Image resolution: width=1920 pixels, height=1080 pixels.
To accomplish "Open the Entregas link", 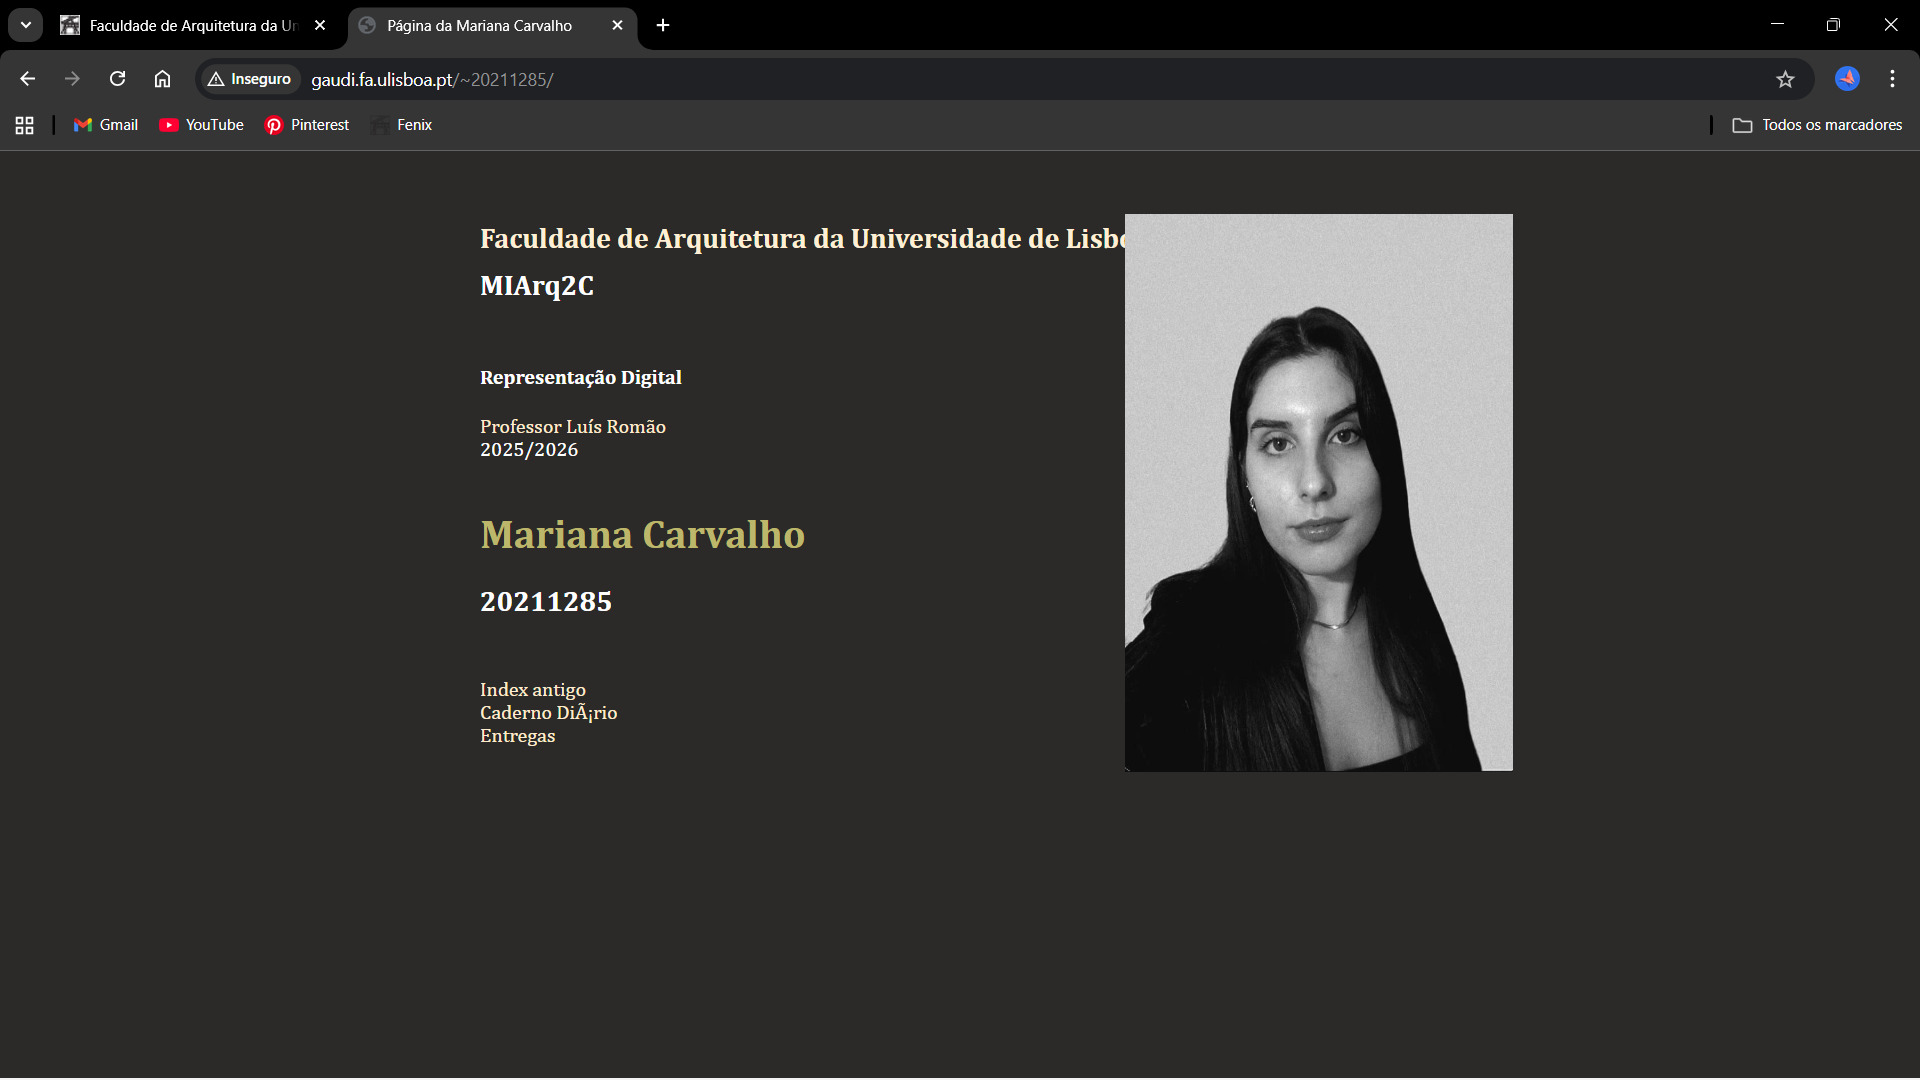I will click(517, 736).
